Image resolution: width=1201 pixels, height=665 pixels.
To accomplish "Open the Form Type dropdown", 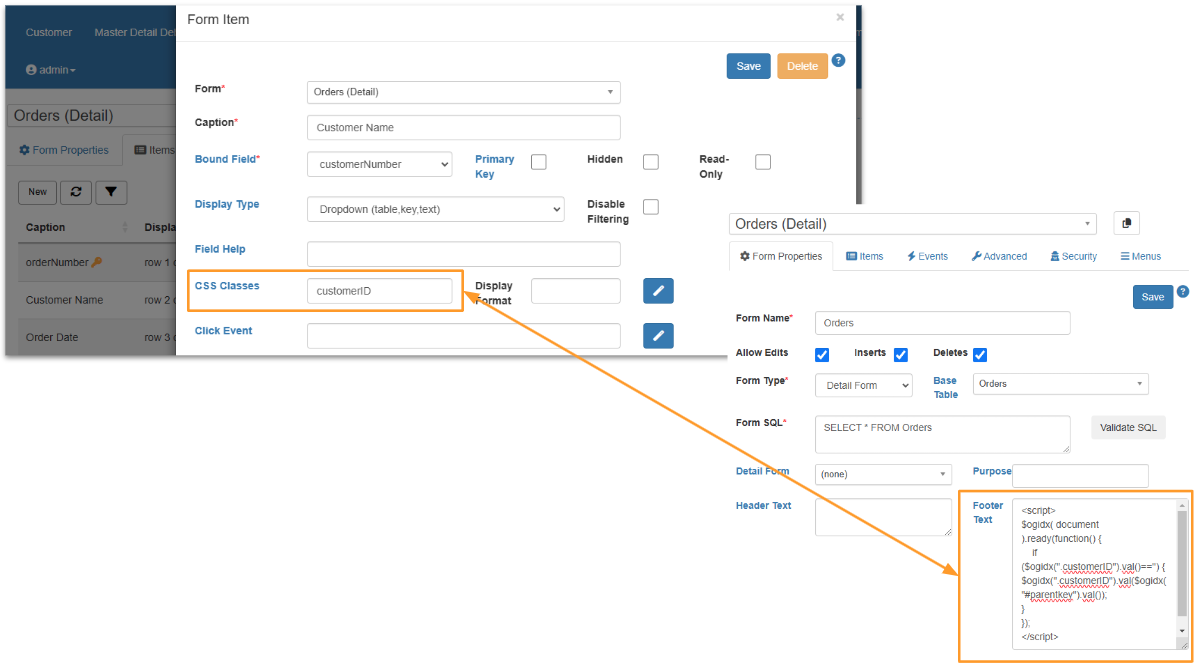I will [x=863, y=385].
